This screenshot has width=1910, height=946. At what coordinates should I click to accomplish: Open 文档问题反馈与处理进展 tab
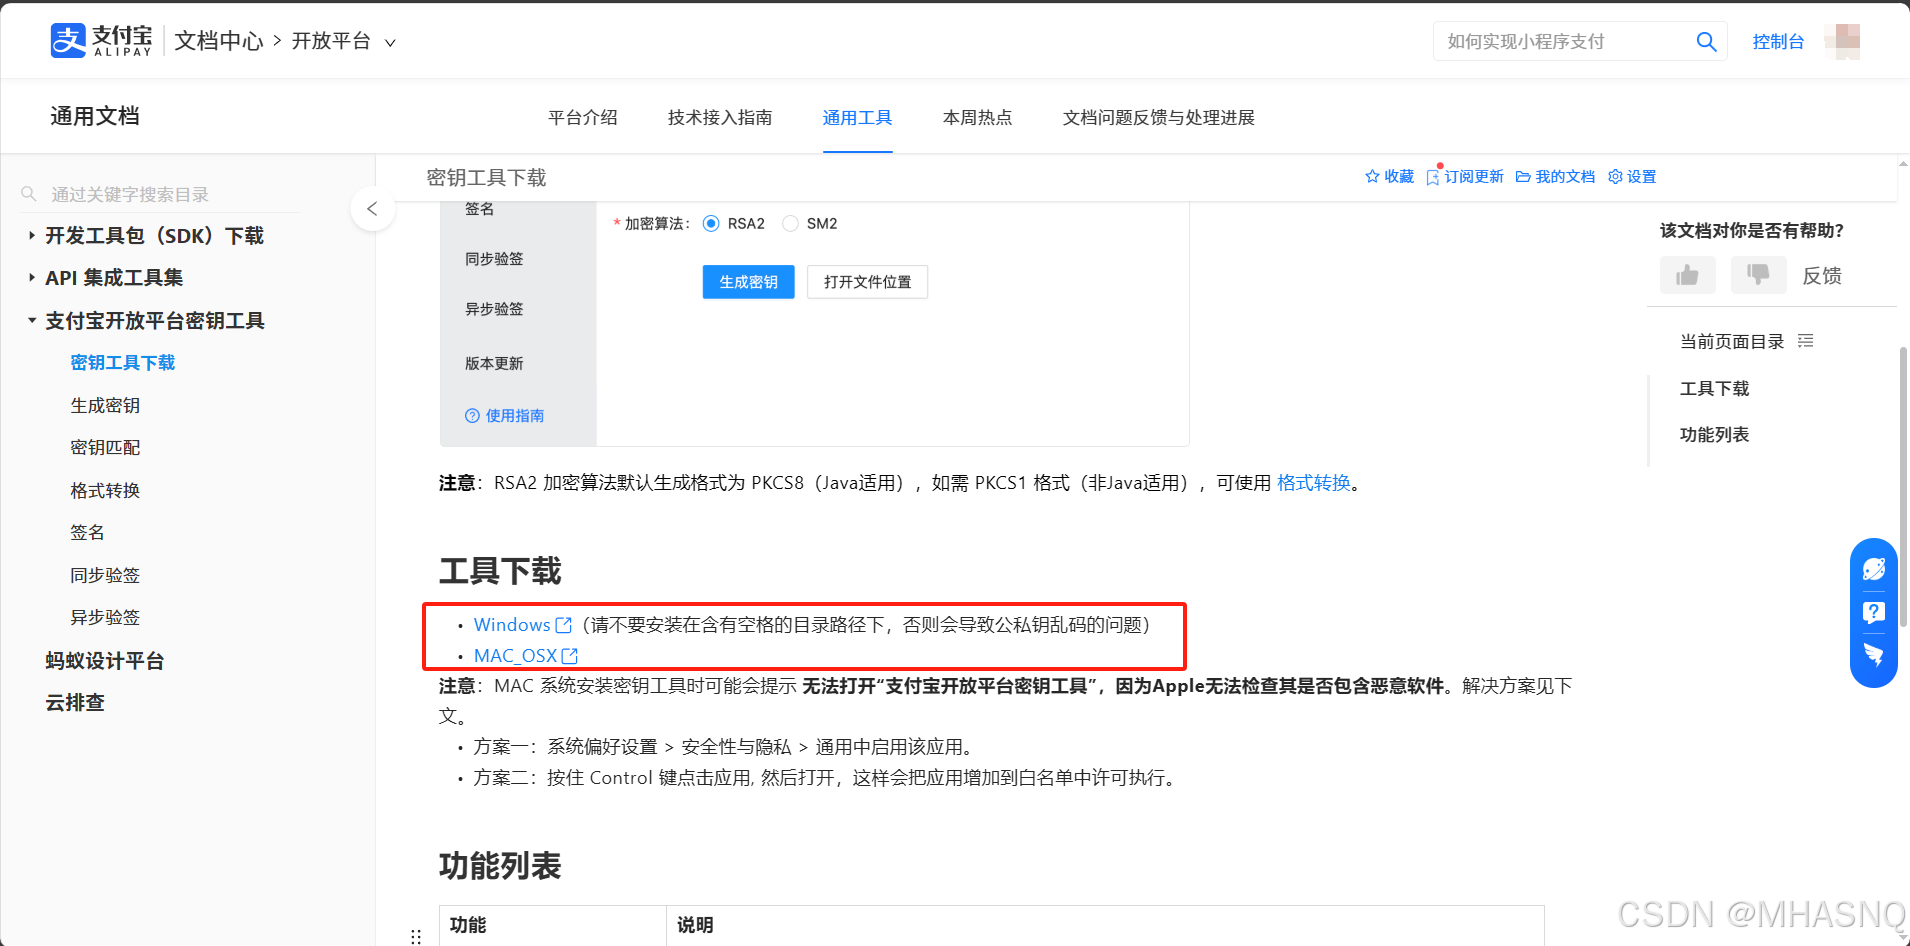point(1159,118)
